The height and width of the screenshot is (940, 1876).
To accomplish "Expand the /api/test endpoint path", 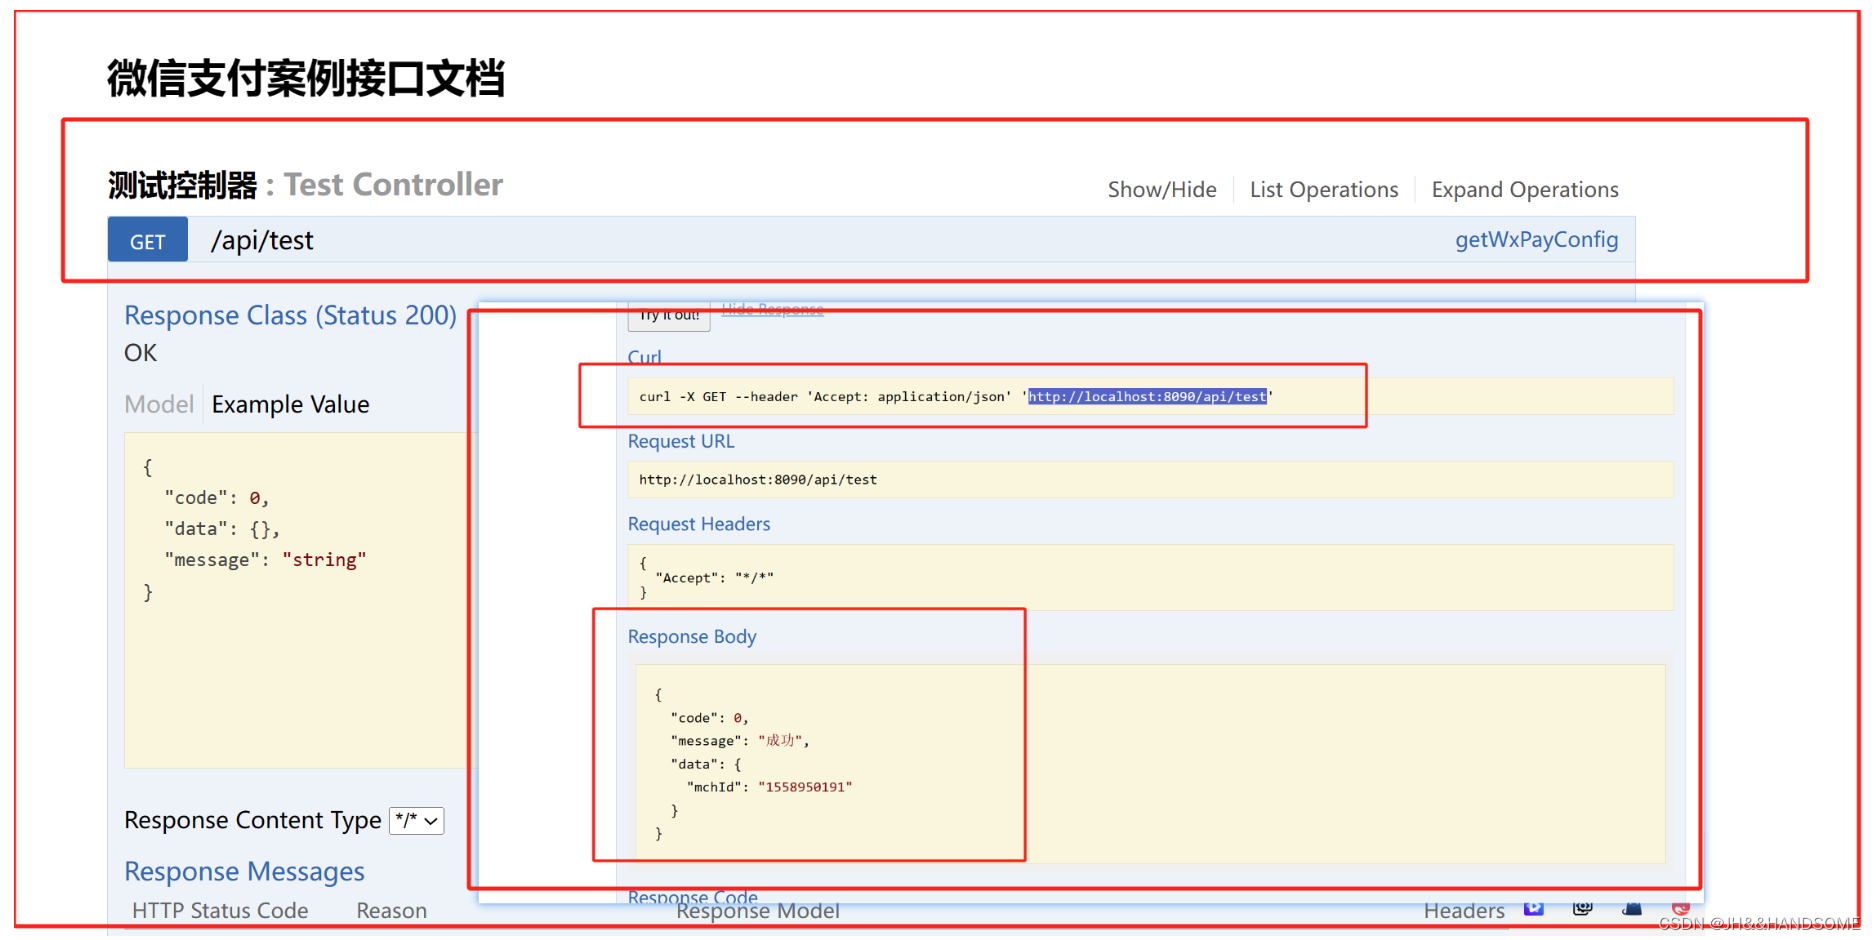I will pyautogui.click(x=262, y=240).
